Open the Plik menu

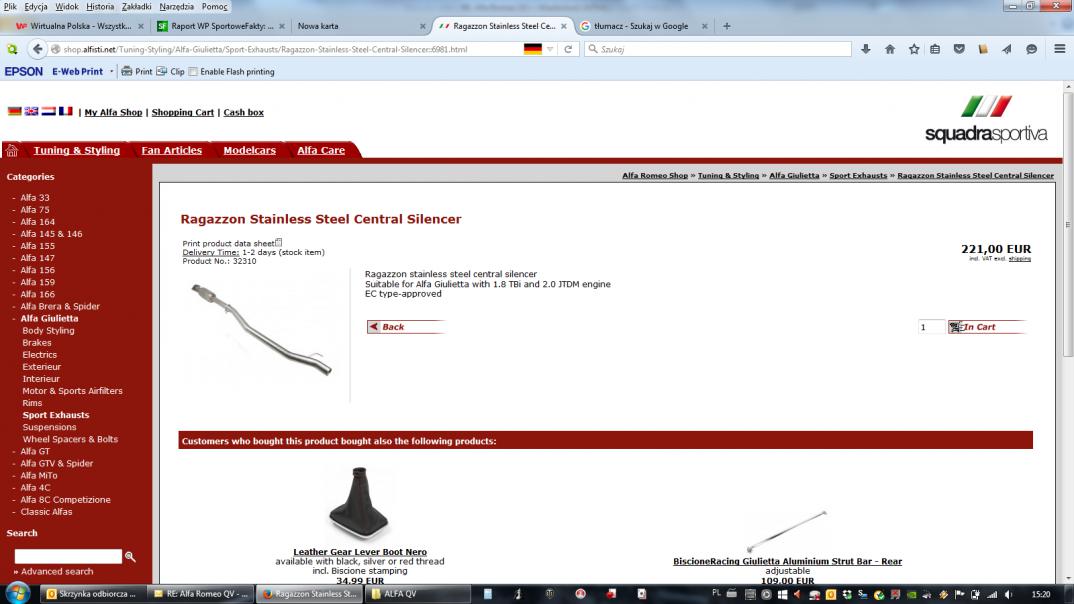(10, 6)
